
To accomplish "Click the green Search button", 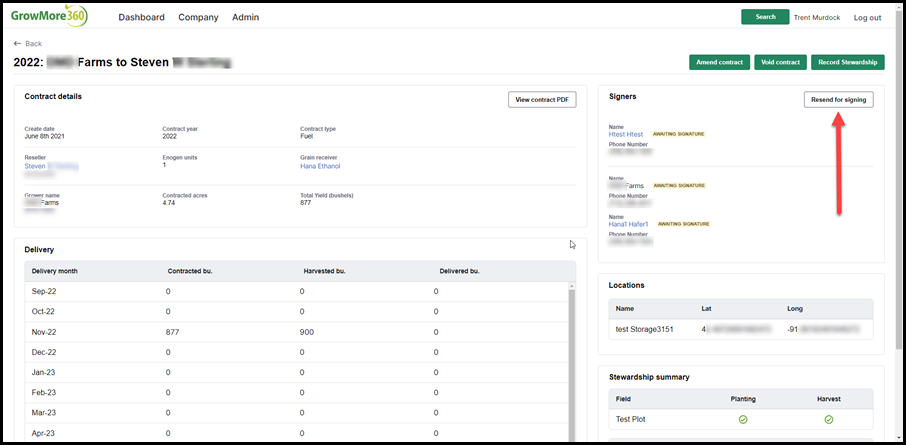I will coord(765,17).
